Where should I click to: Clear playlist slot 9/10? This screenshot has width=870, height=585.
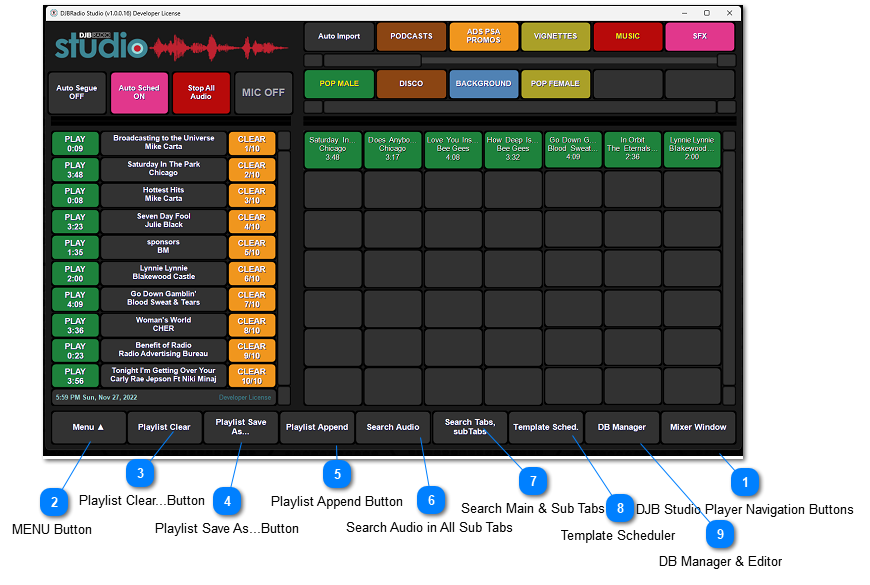coord(252,351)
